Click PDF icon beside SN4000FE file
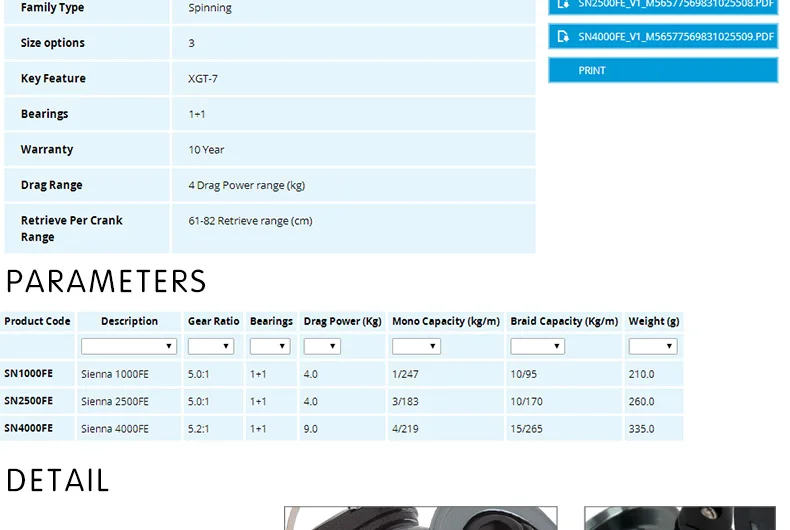Viewport: 790px width, 530px height. pos(563,37)
